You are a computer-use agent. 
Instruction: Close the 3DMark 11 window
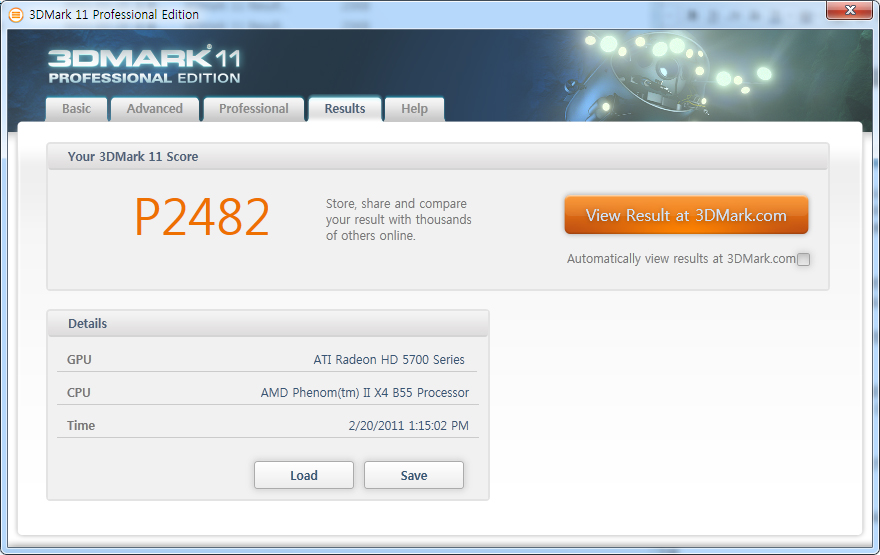(x=850, y=10)
